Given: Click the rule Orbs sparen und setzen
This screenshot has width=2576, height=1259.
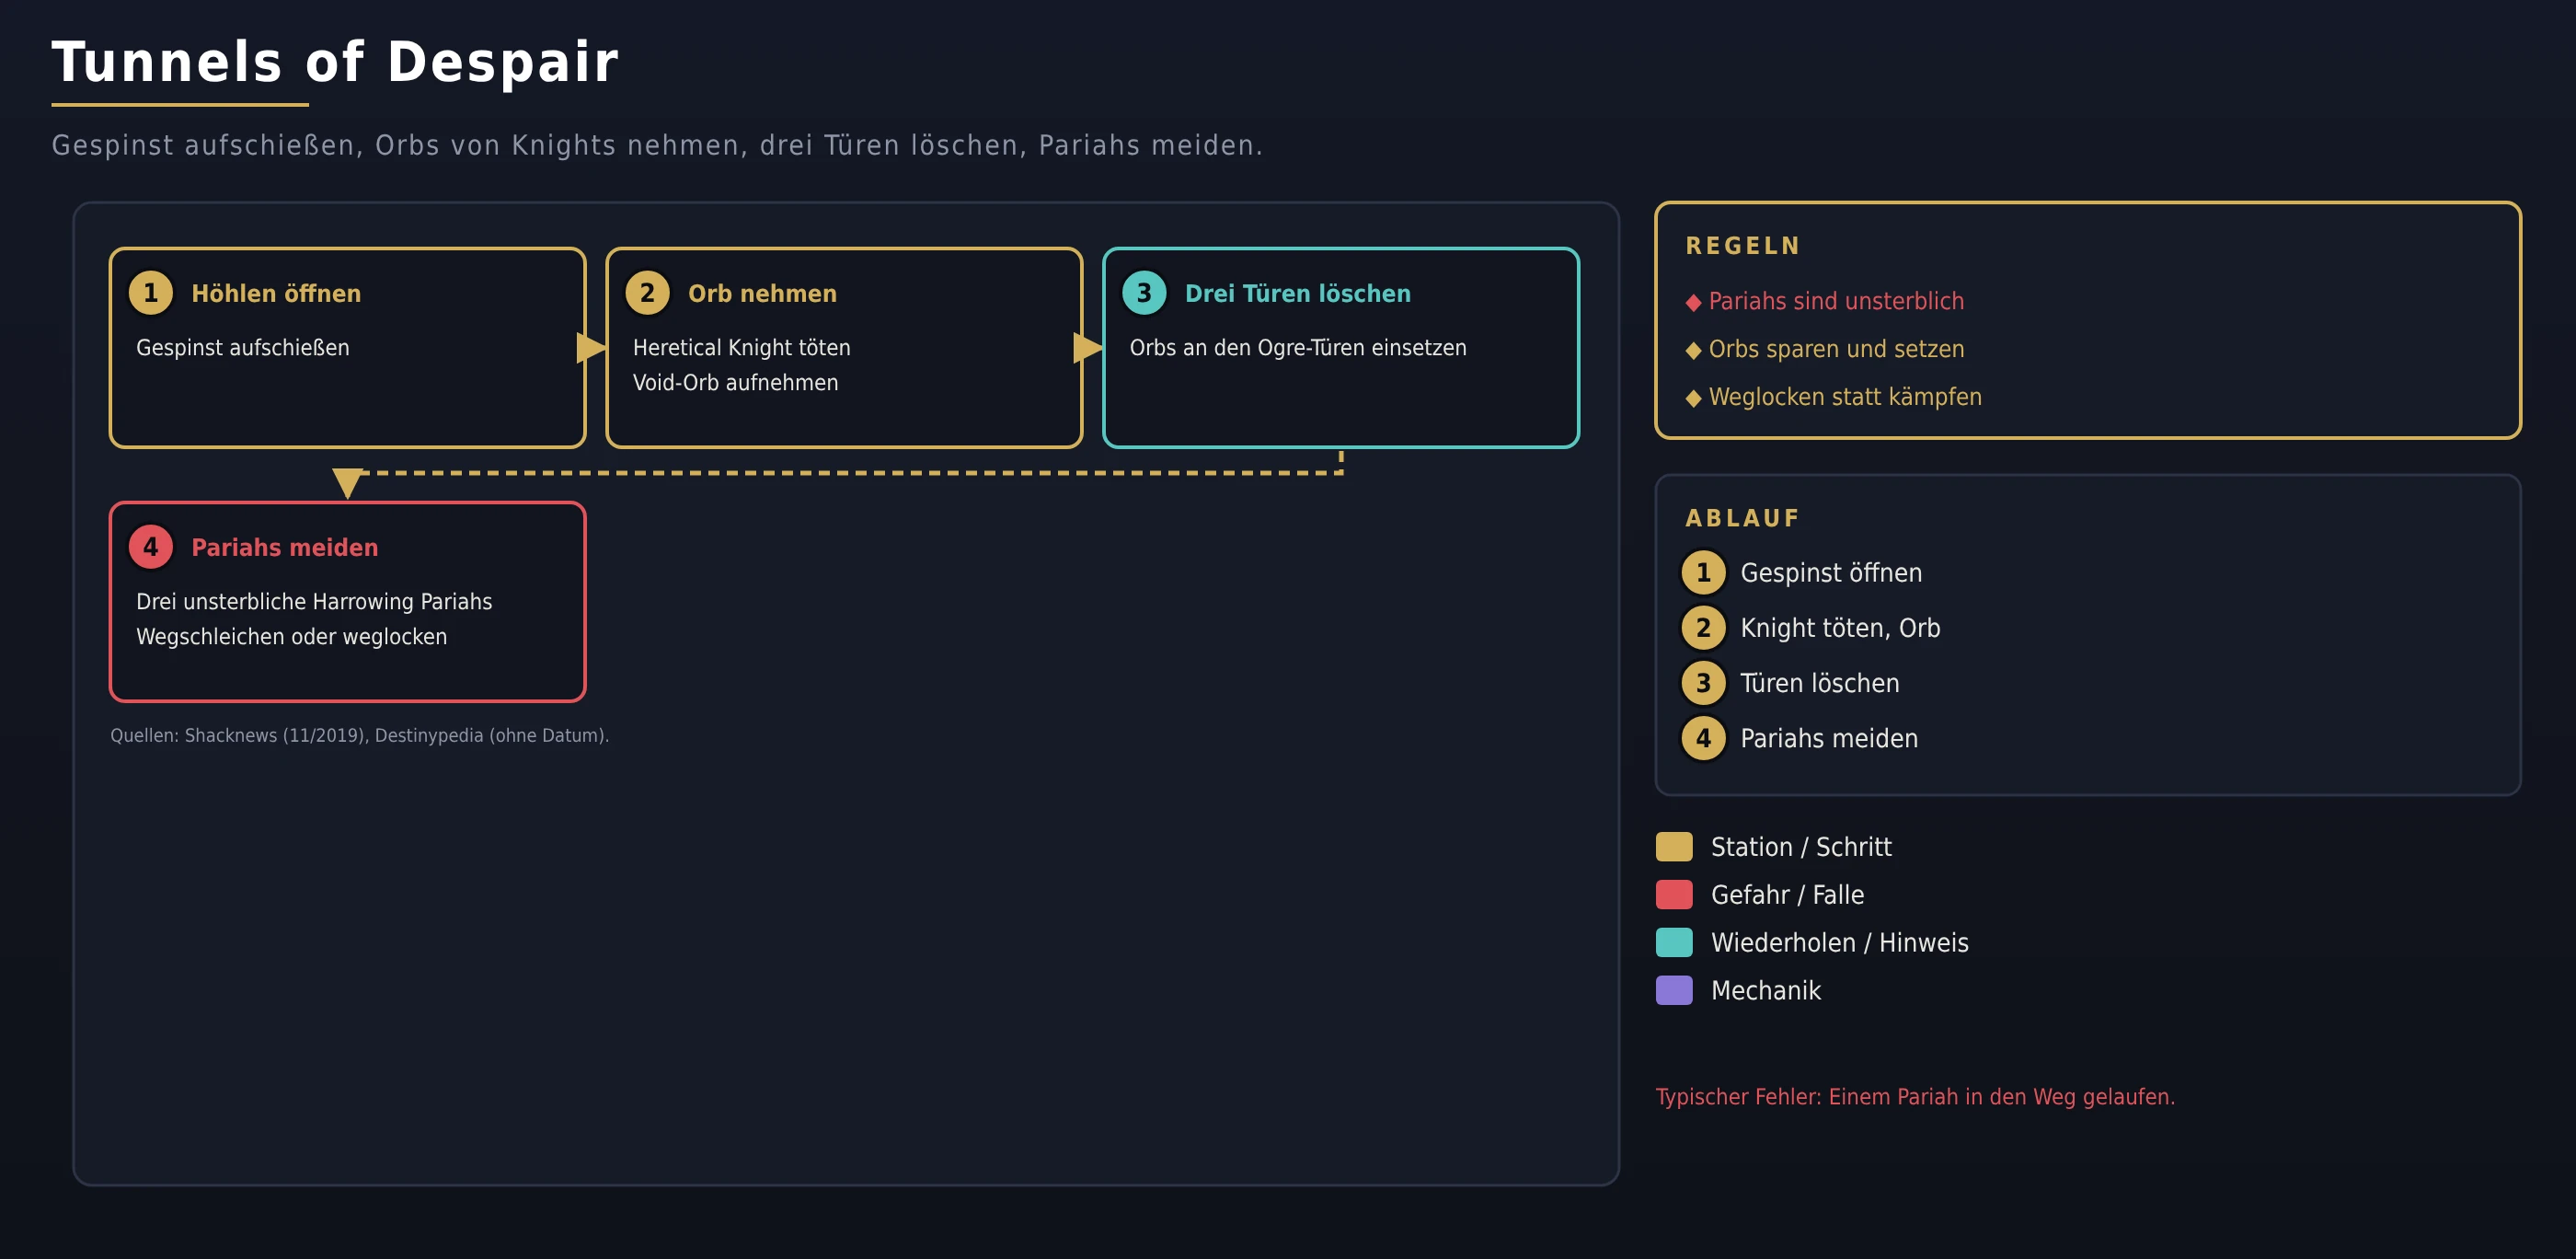Looking at the screenshot, I should [1836, 350].
